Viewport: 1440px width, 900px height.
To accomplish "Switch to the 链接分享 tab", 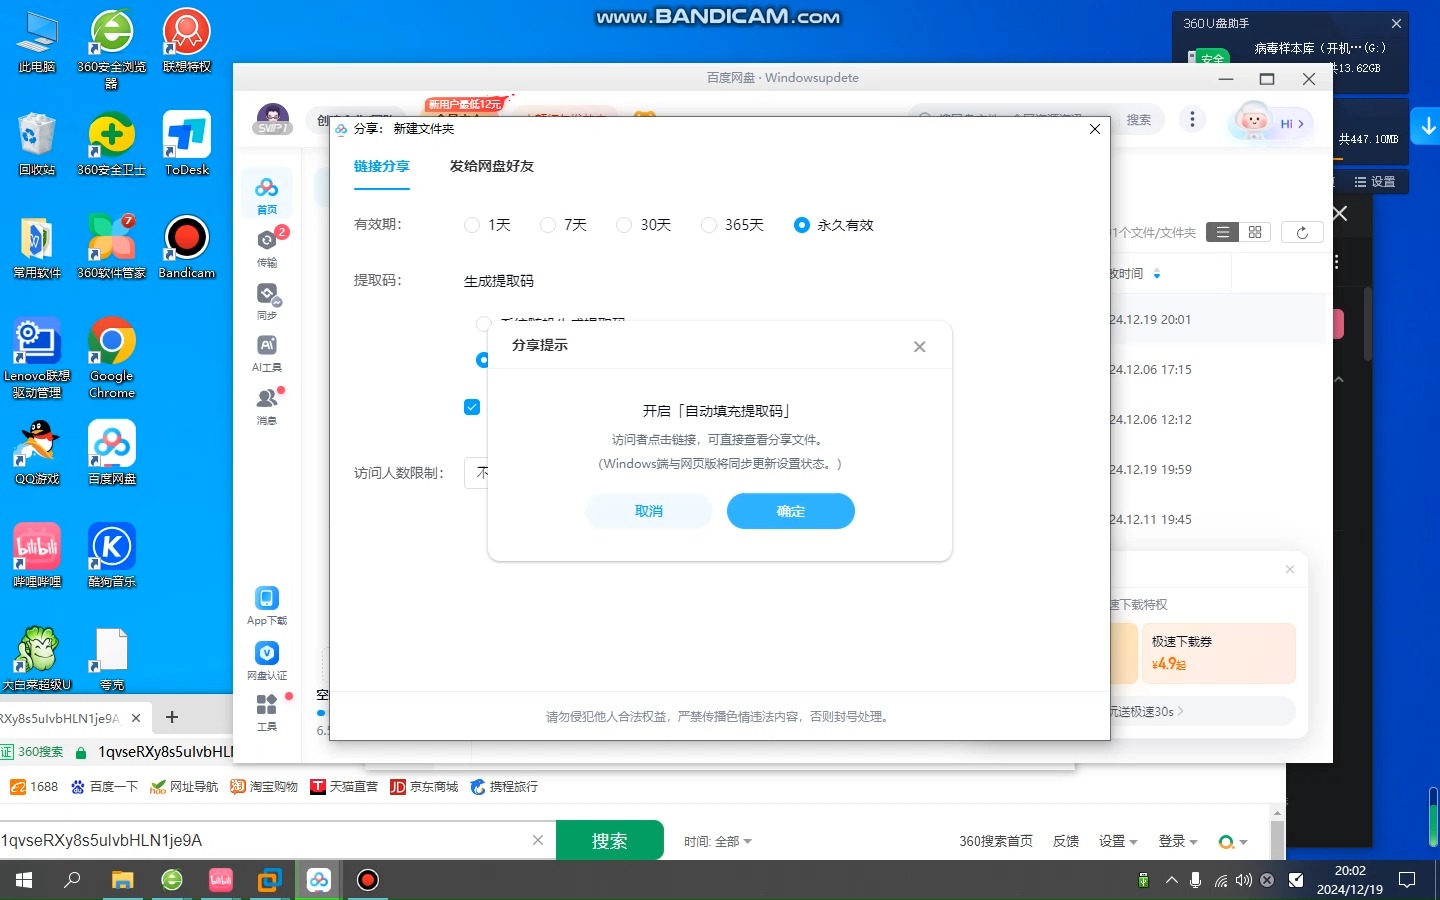I will [381, 166].
